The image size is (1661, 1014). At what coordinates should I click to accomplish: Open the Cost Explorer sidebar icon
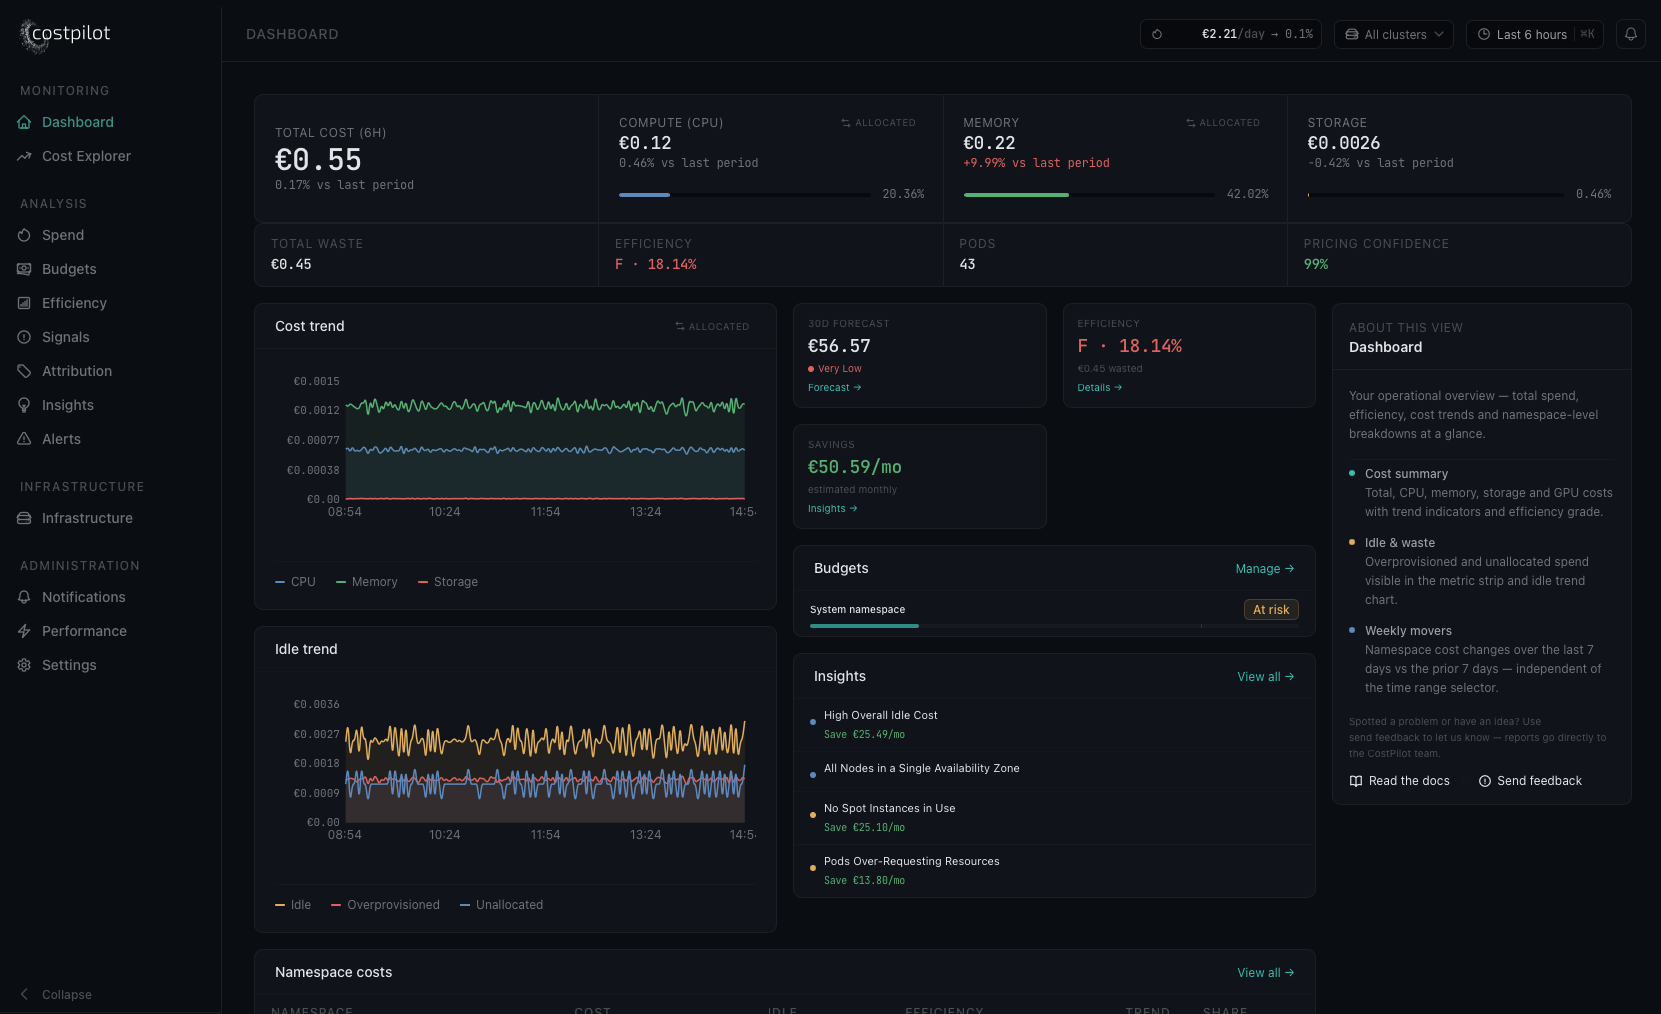pos(24,156)
